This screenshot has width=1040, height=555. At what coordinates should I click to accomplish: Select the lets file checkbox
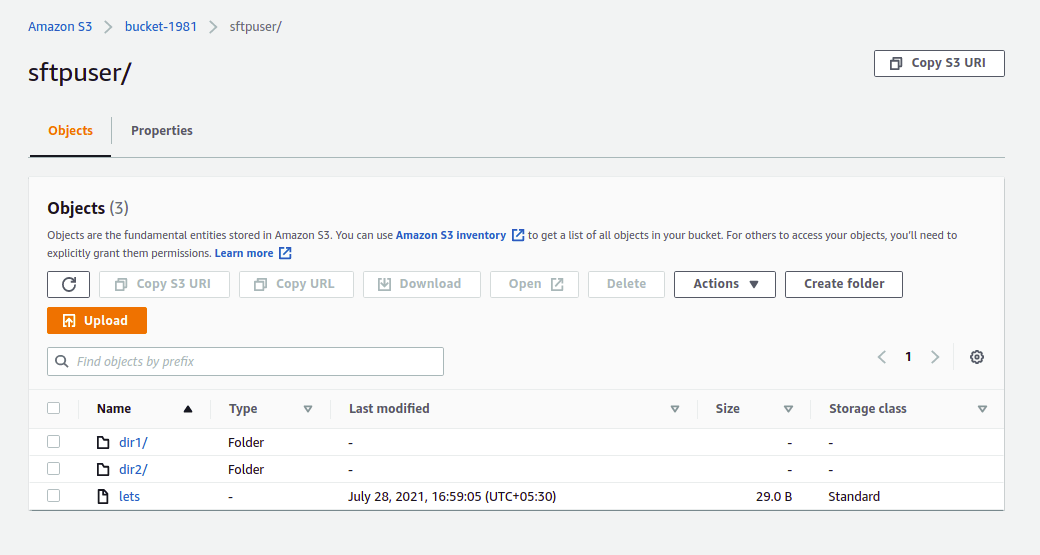pos(54,495)
